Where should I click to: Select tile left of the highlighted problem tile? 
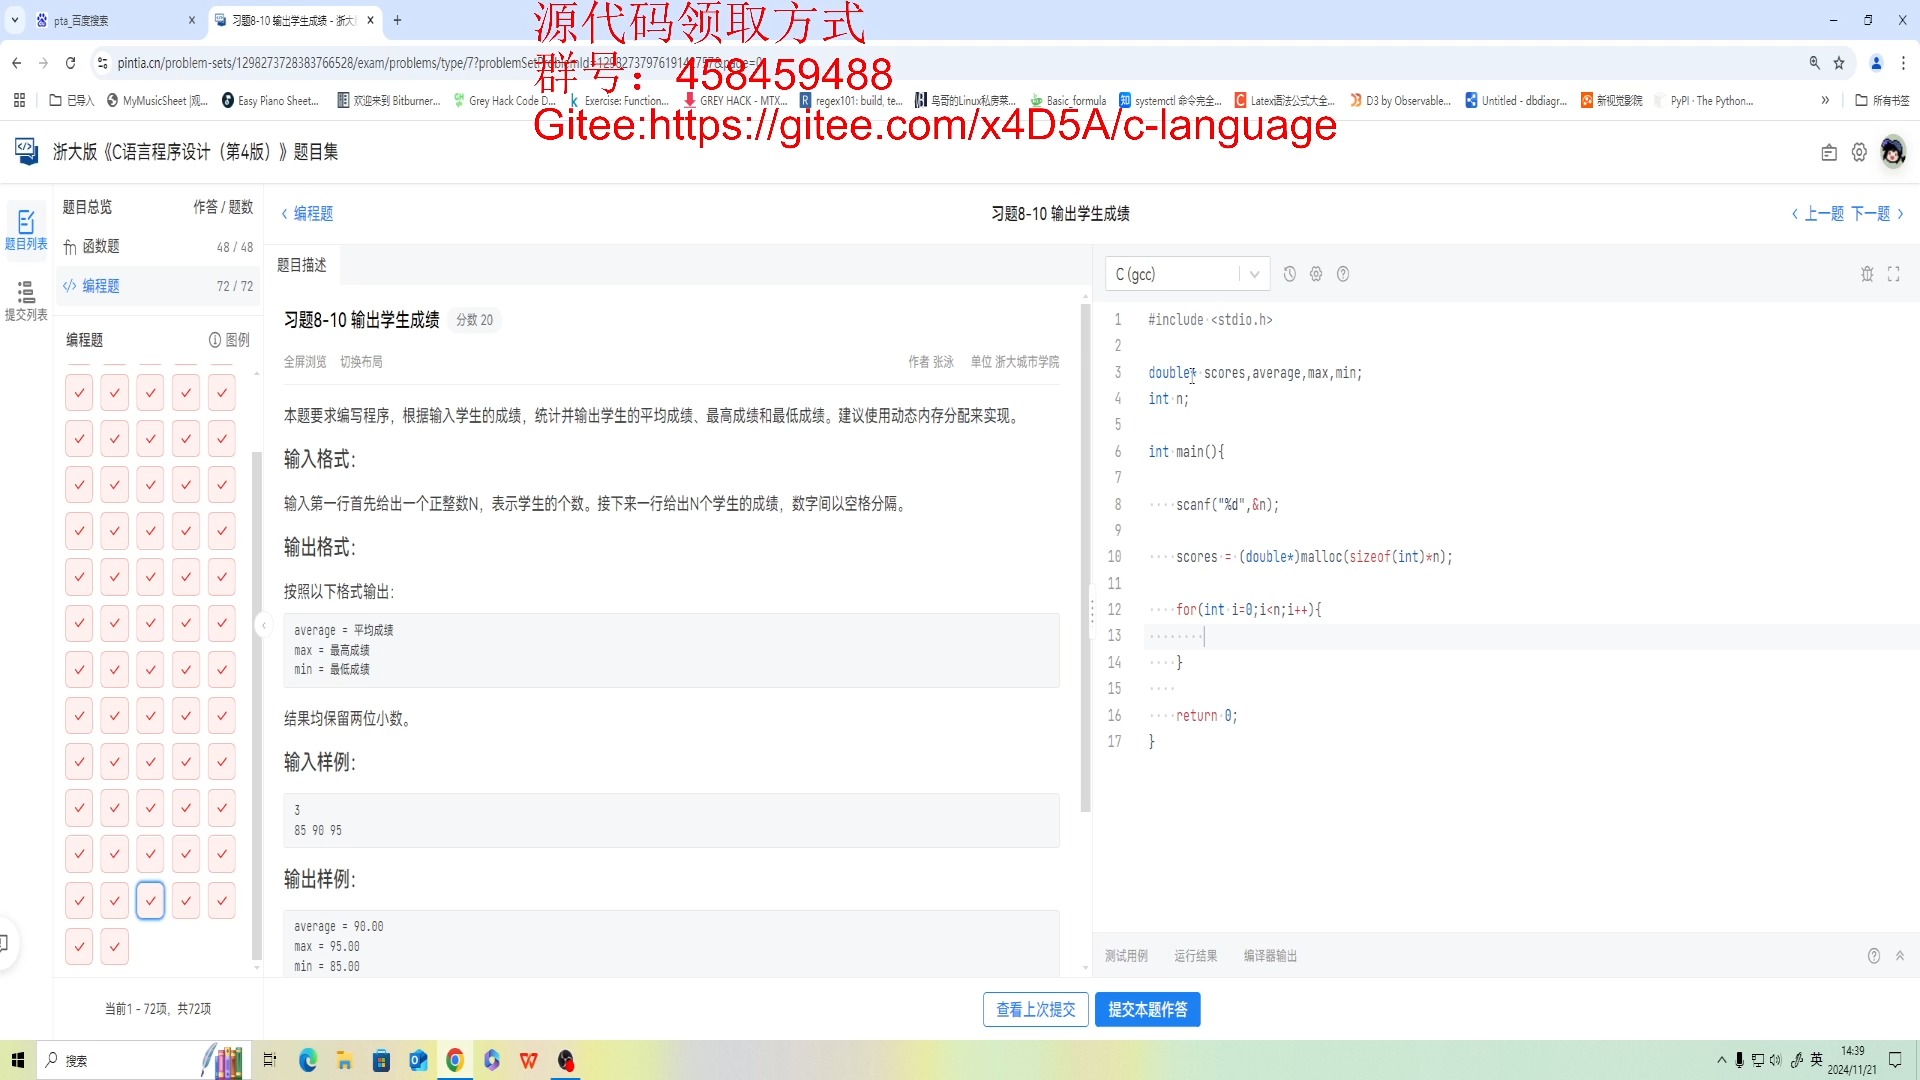(115, 900)
